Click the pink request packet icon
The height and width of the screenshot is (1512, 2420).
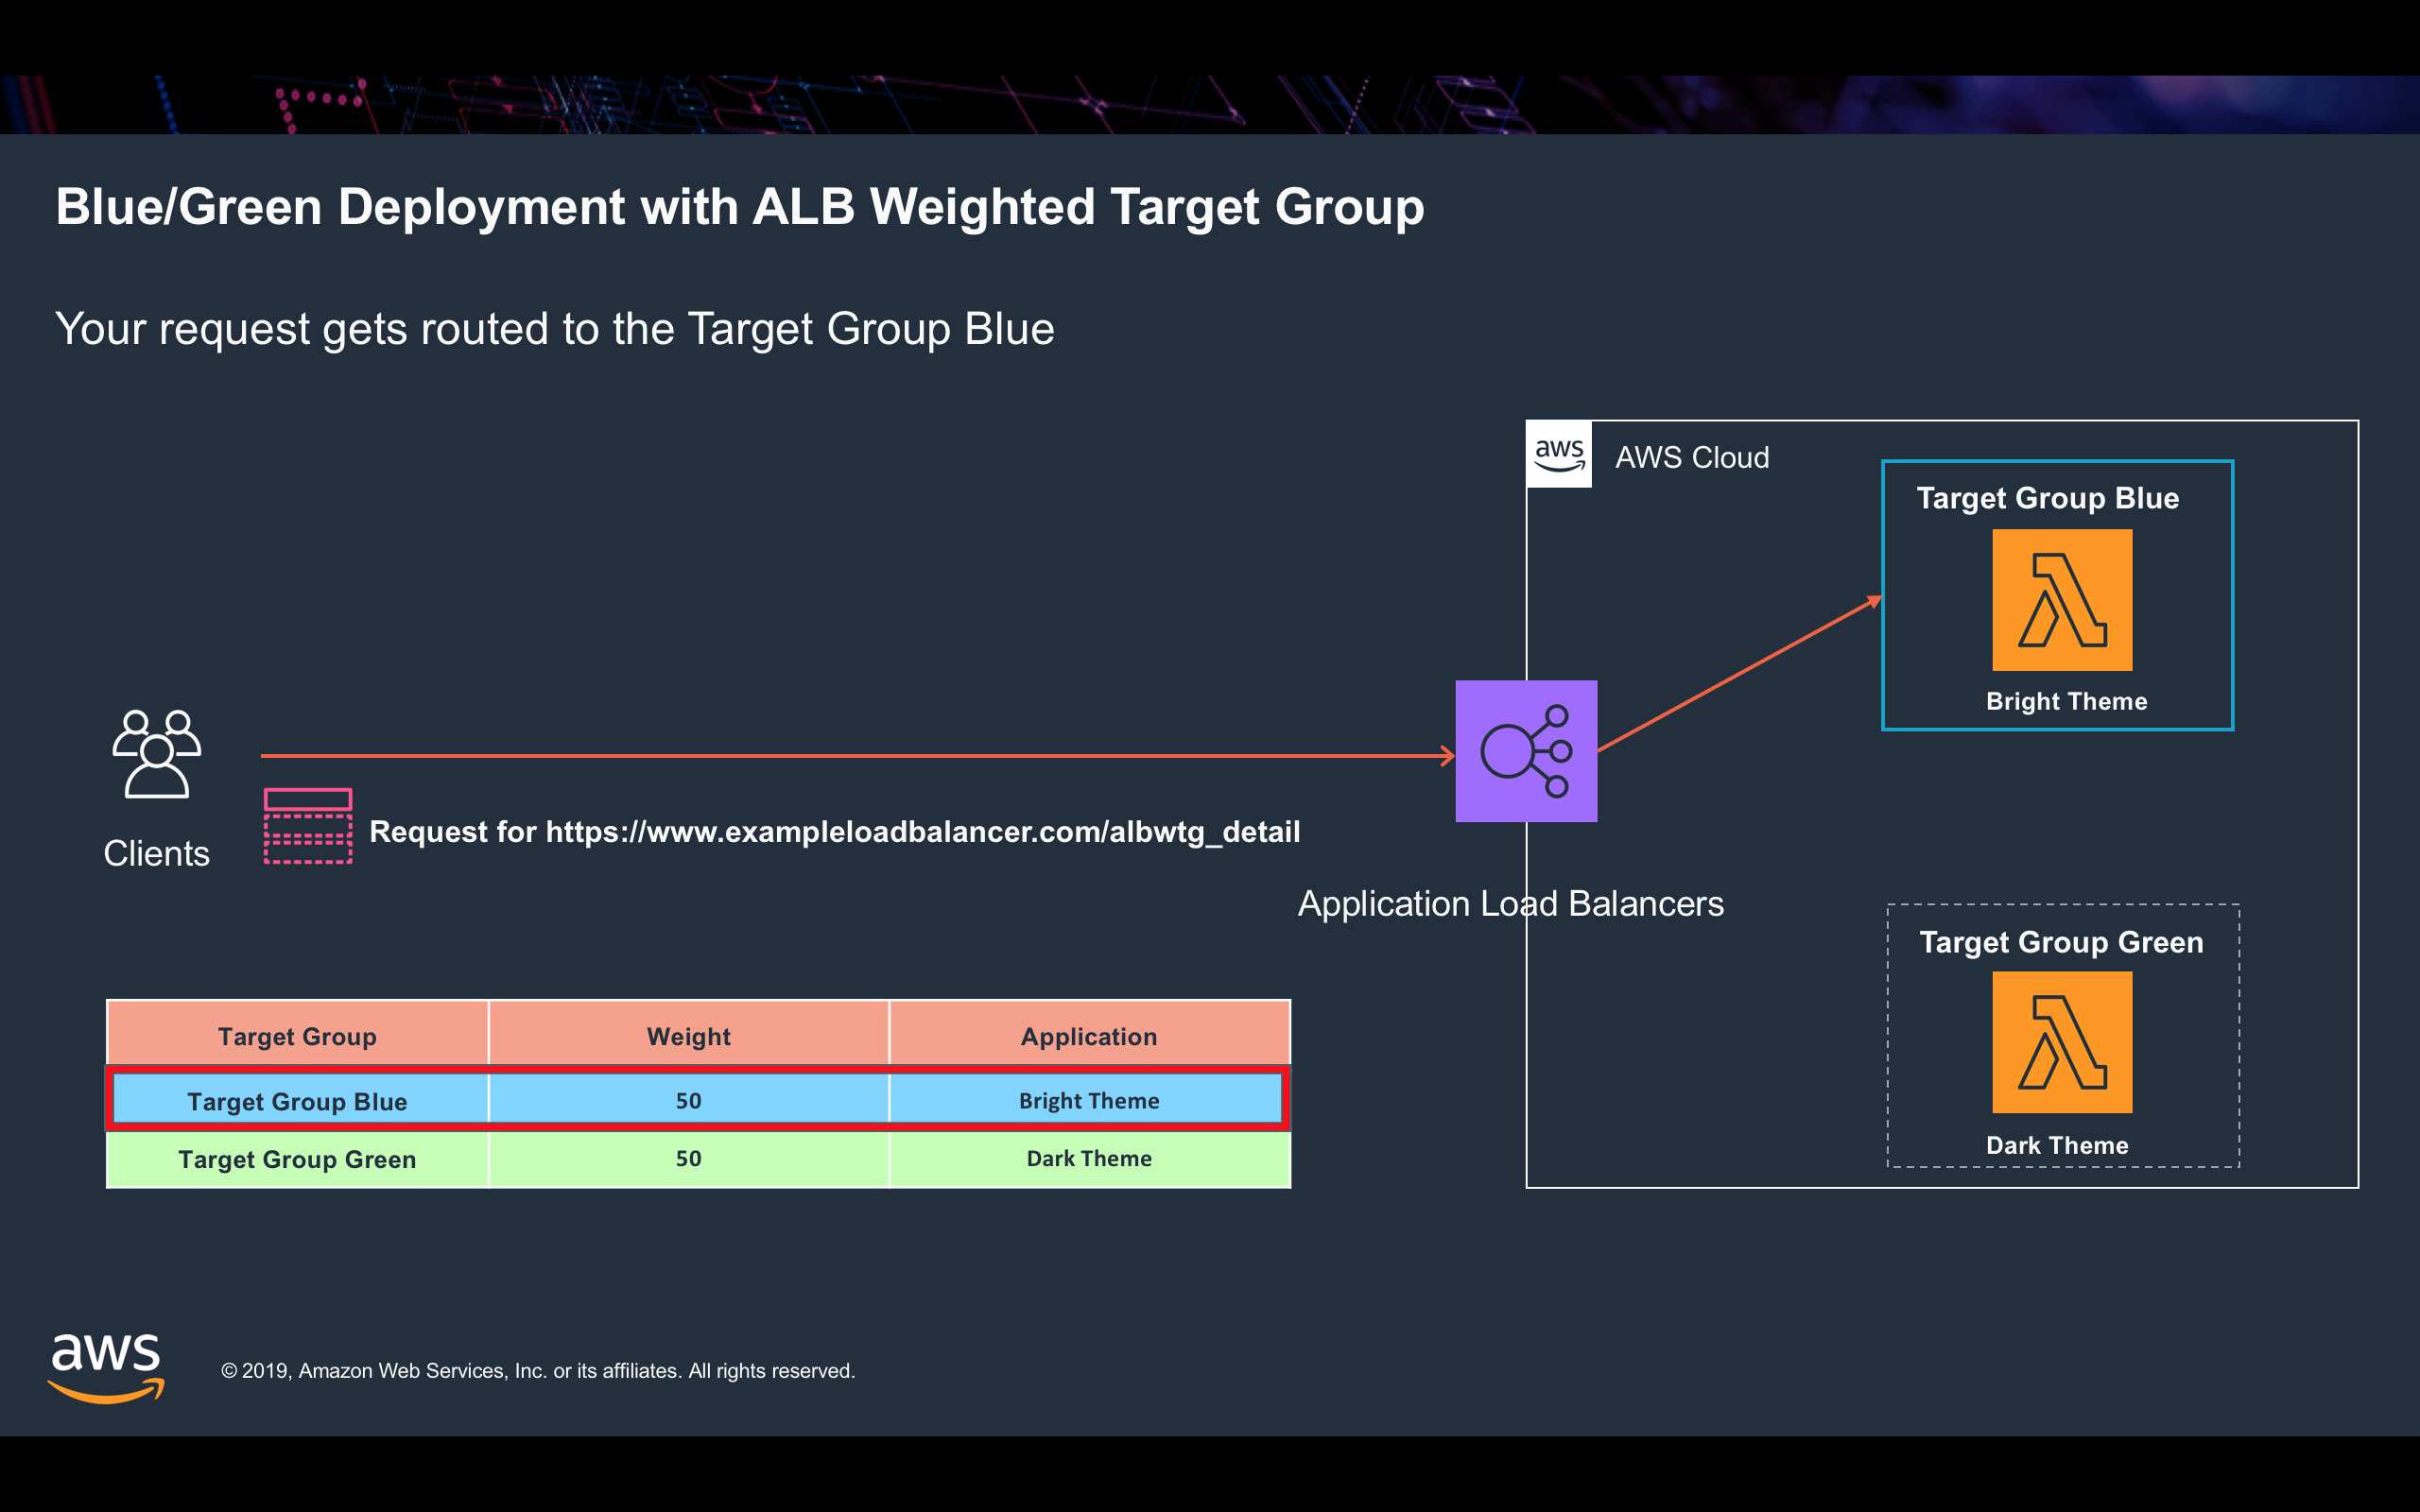308,826
